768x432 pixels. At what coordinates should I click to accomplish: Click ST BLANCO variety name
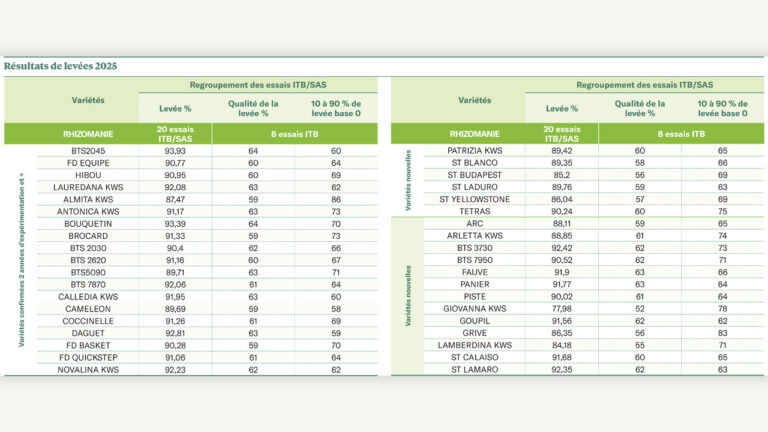(475, 163)
